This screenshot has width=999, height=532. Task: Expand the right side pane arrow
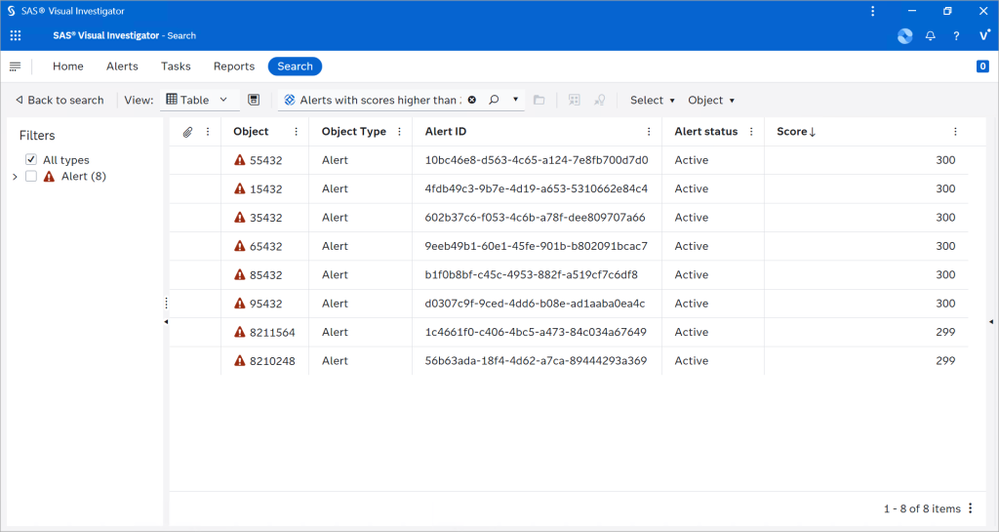991,322
